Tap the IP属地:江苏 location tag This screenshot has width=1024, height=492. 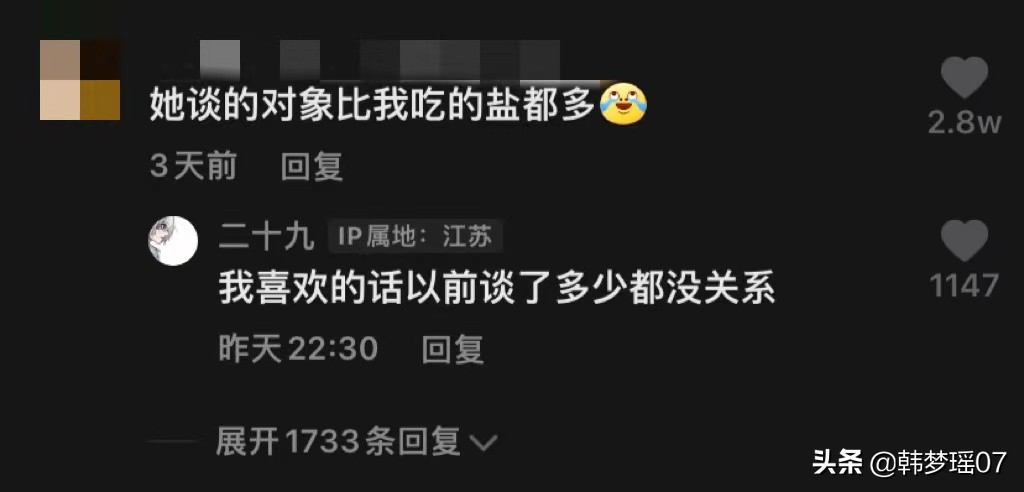tap(415, 238)
